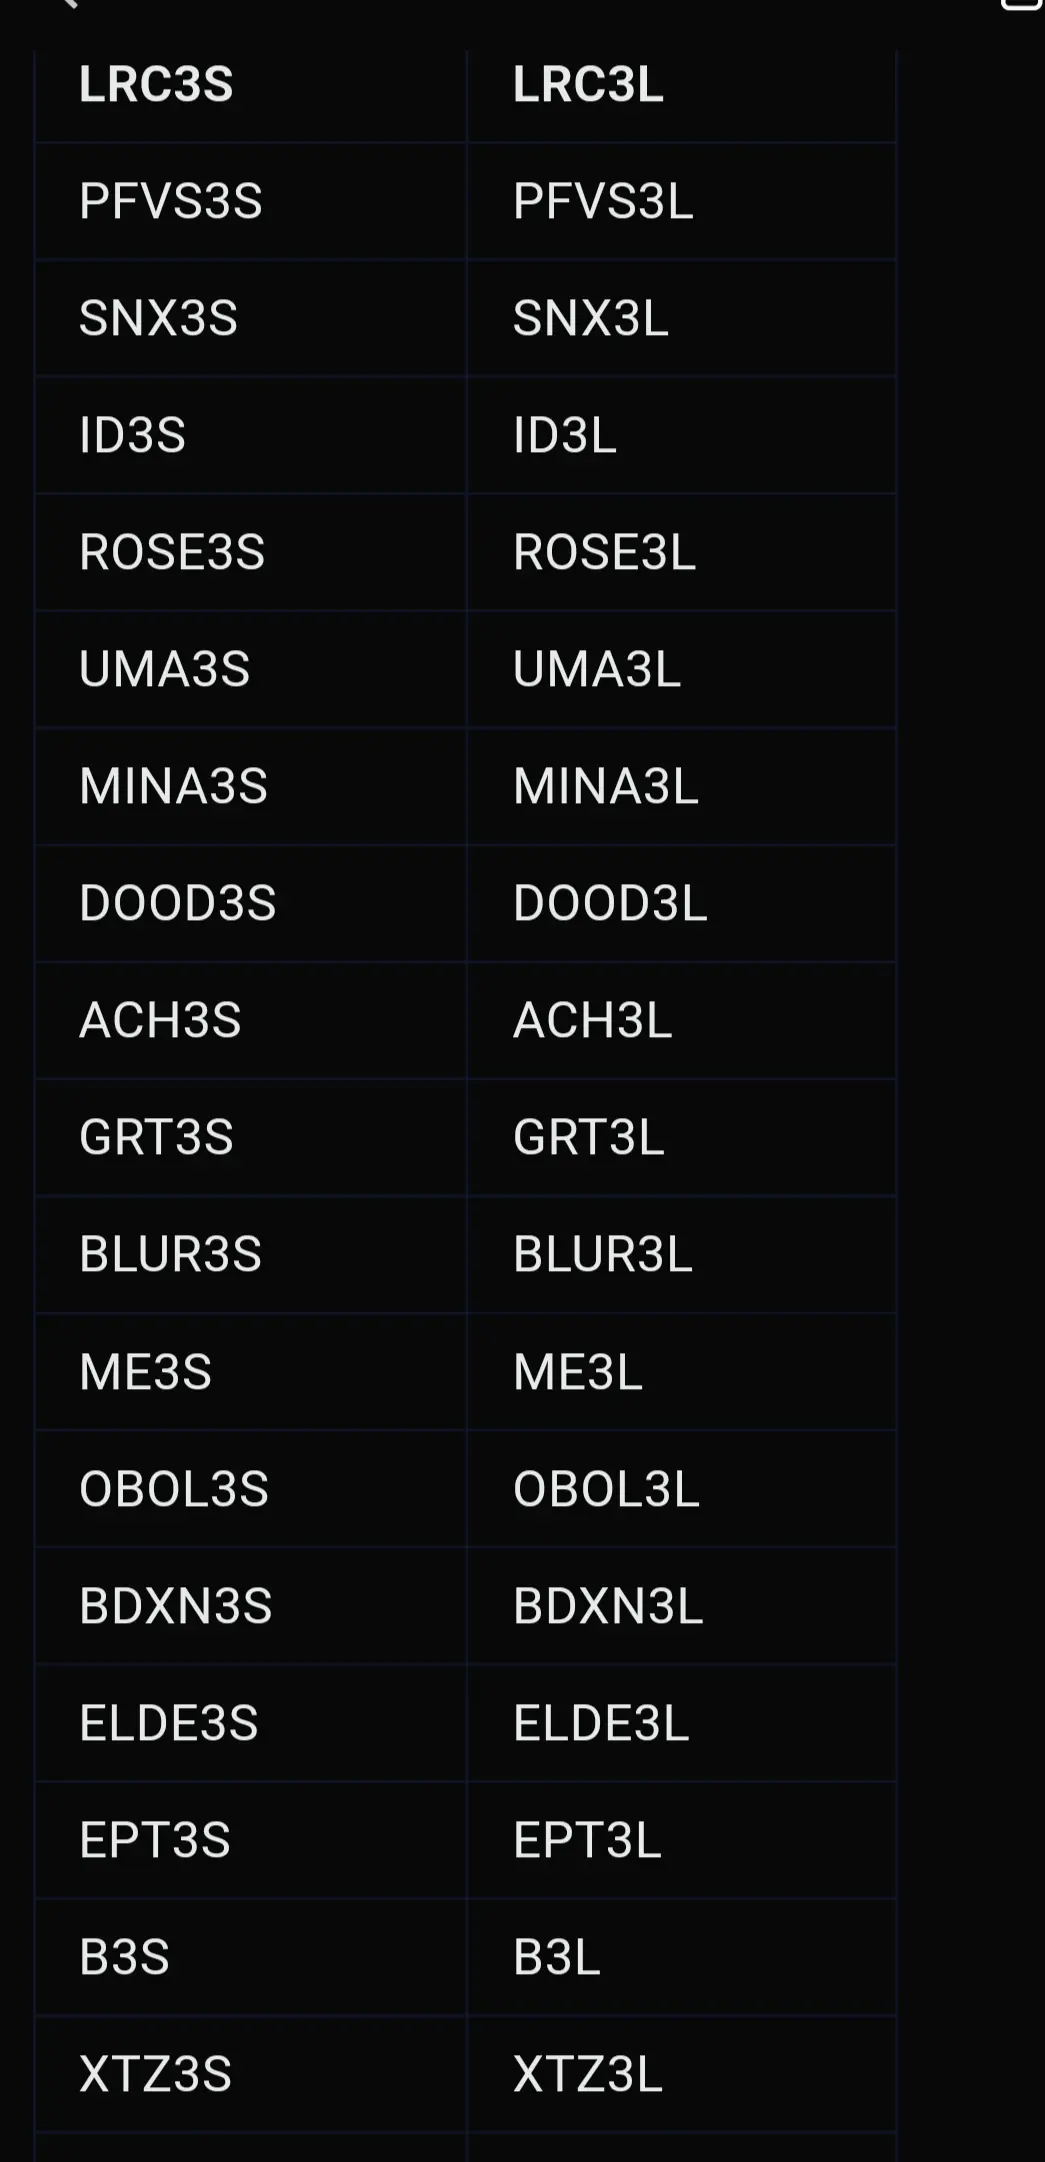Select the MINA3L cell
1045x2162 pixels.
[x=681, y=786]
